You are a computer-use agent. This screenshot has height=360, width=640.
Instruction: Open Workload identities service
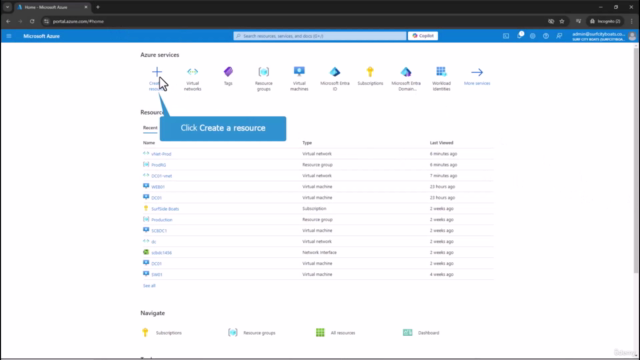click(441, 78)
